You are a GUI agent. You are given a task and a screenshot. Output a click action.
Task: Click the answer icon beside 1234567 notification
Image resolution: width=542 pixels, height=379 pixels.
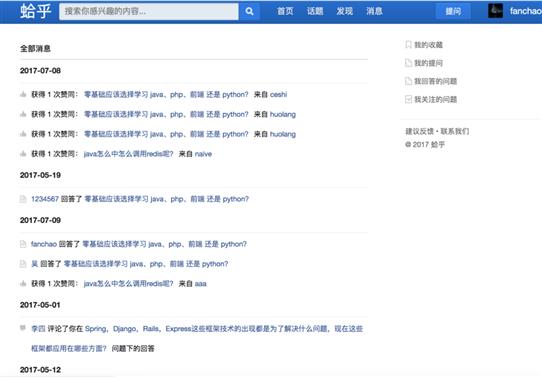(x=23, y=199)
